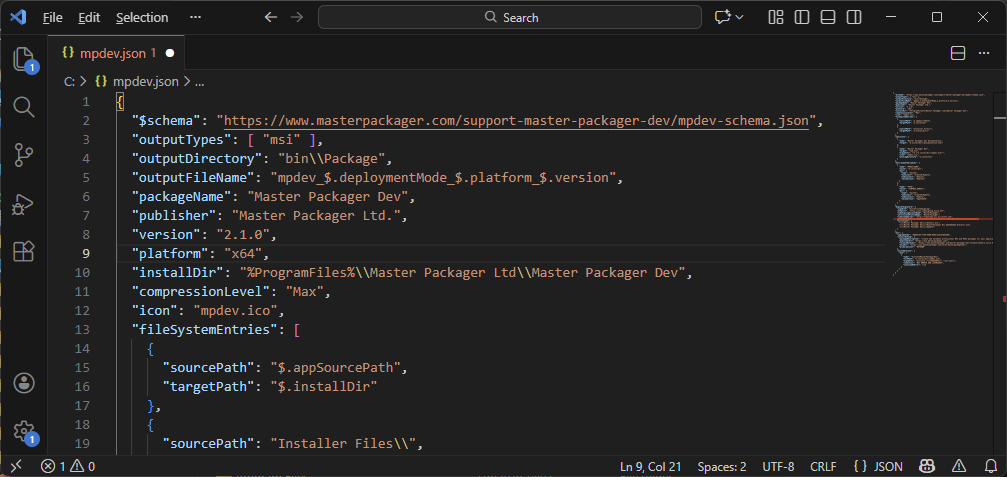The width and height of the screenshot is (1007, 477).
Task: Click the Search command center box
Action: click(510, 17)
